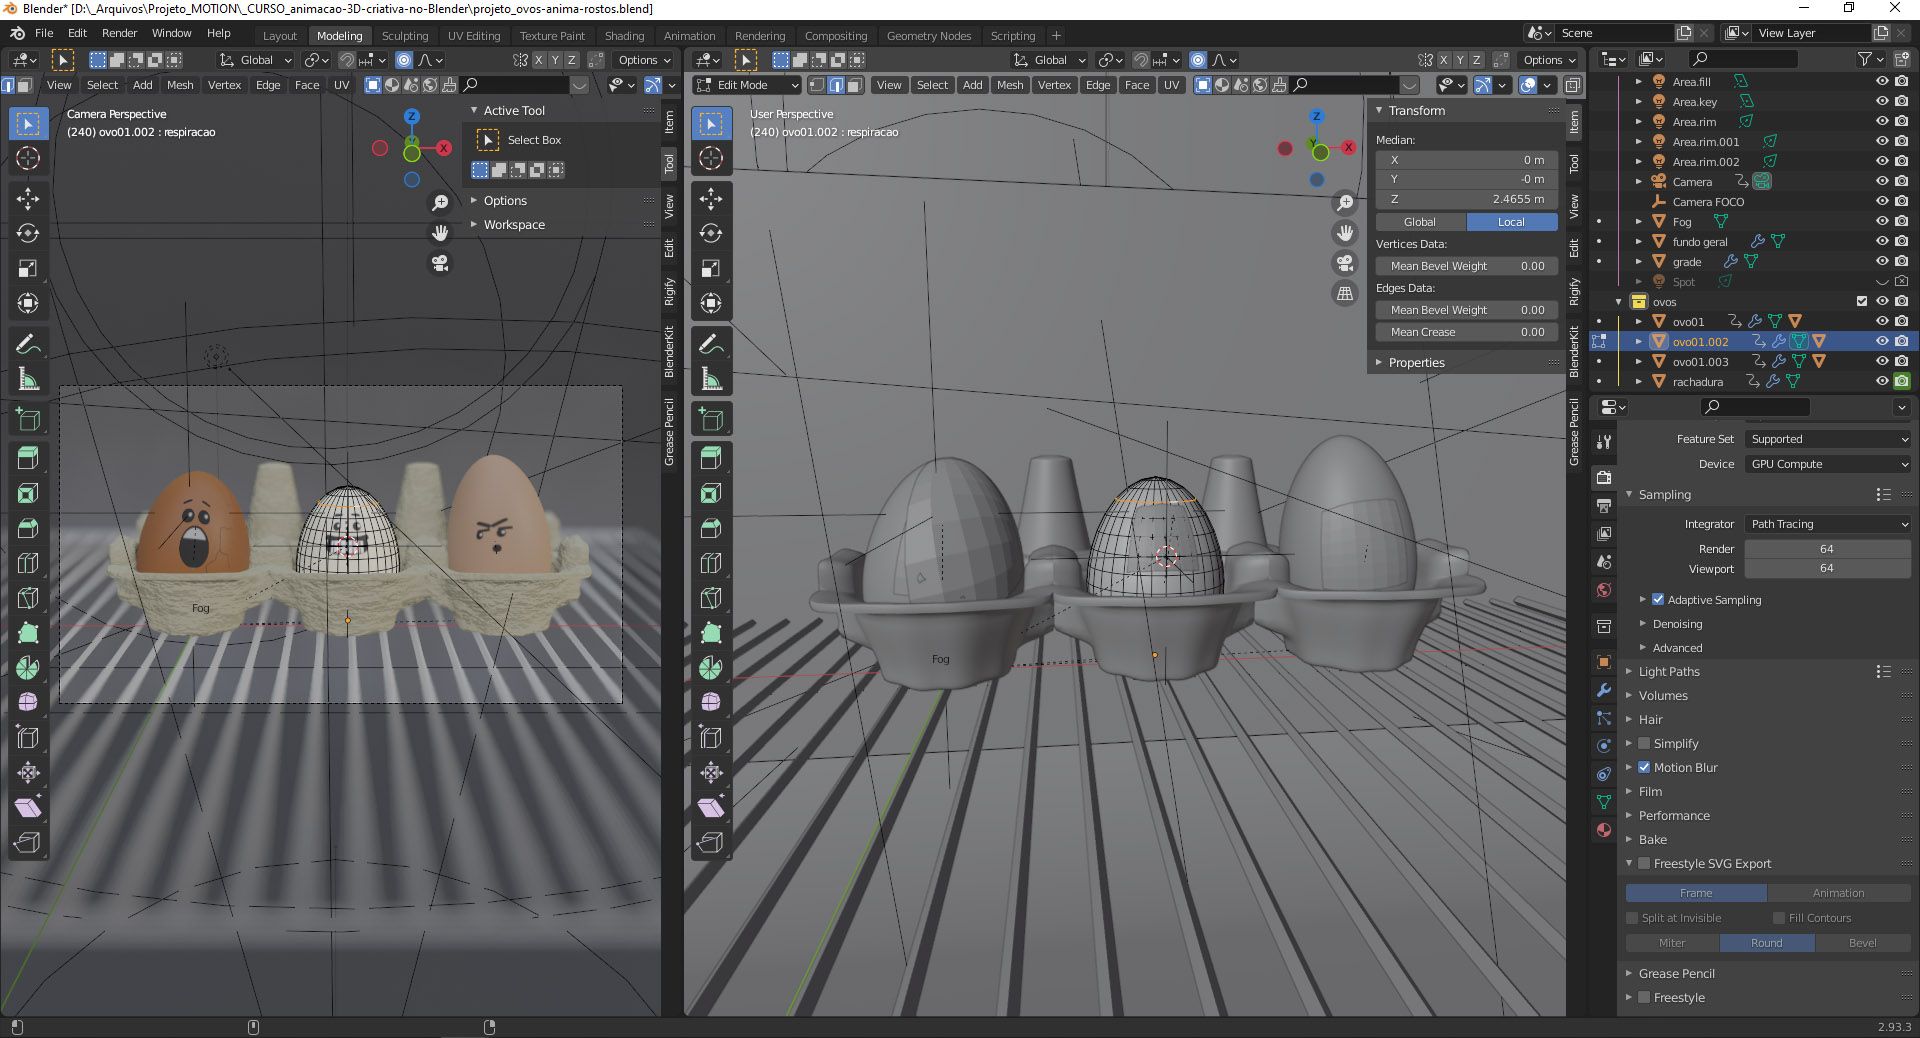Screen dimensions: 1920x1038
Task: Disable the Motion Blur checkbox
Action: [1644, 768]
